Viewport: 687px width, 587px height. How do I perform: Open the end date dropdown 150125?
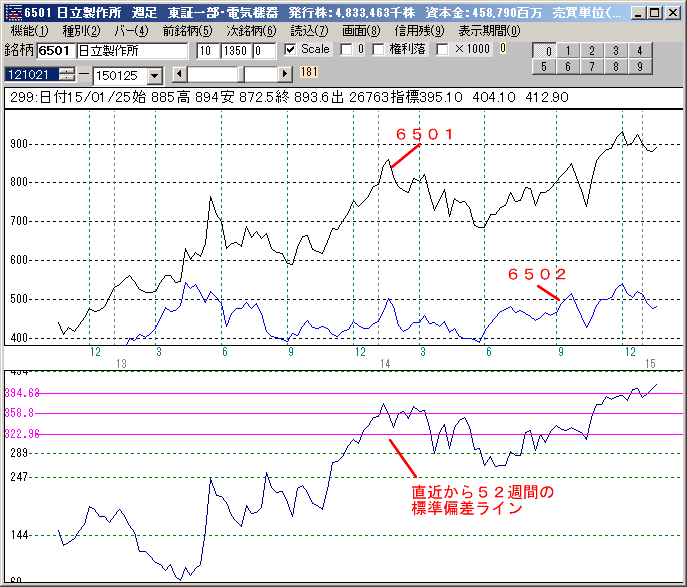coord(154,76)
